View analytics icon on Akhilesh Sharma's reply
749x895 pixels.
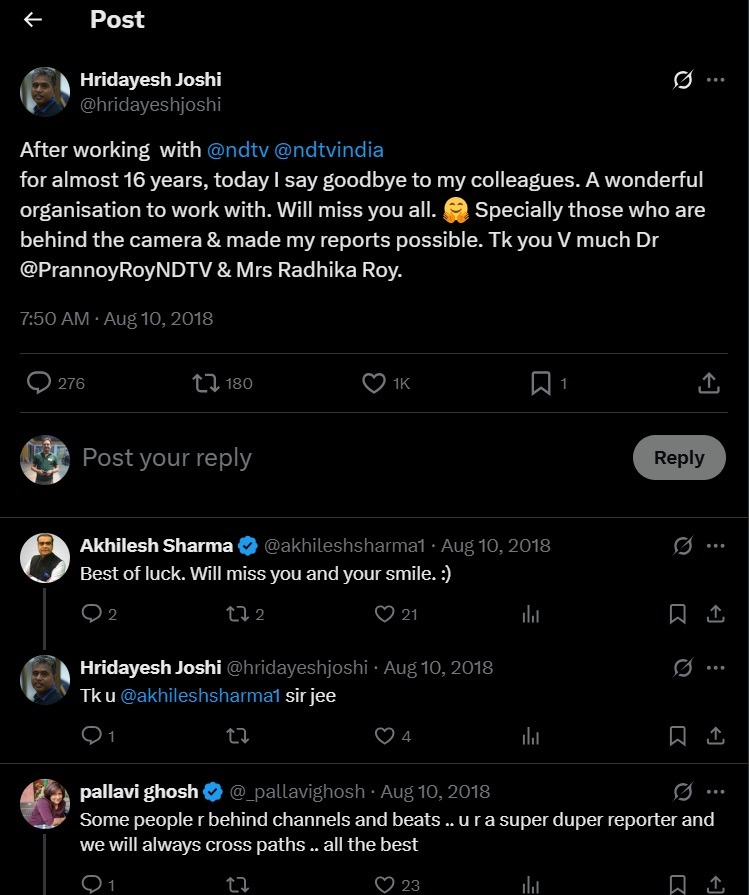click(x=530, y=614)
